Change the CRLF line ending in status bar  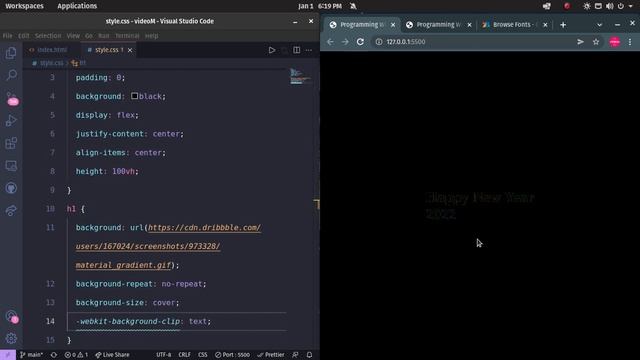pos(184,355)
